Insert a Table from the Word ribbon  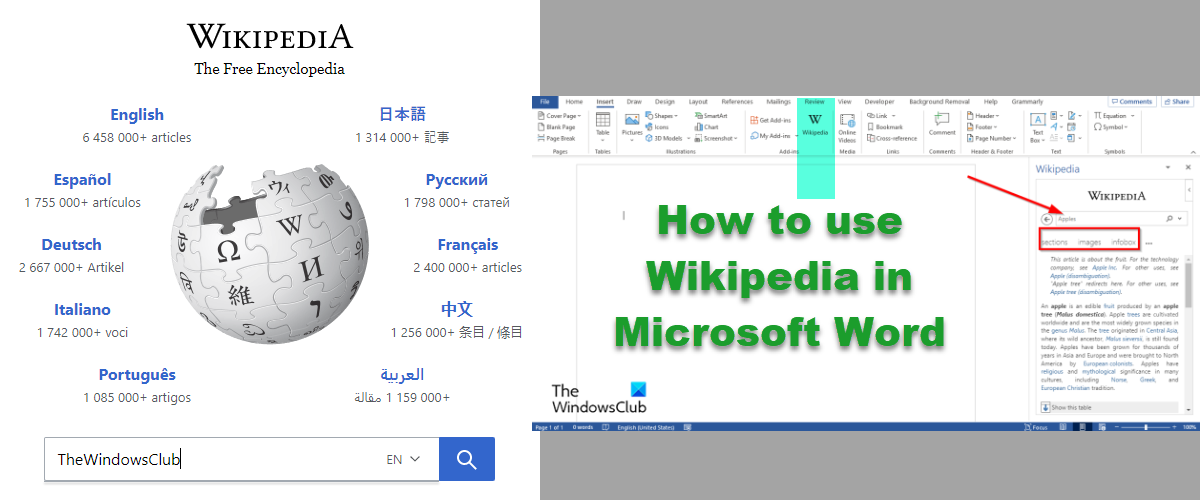(603, 126)
